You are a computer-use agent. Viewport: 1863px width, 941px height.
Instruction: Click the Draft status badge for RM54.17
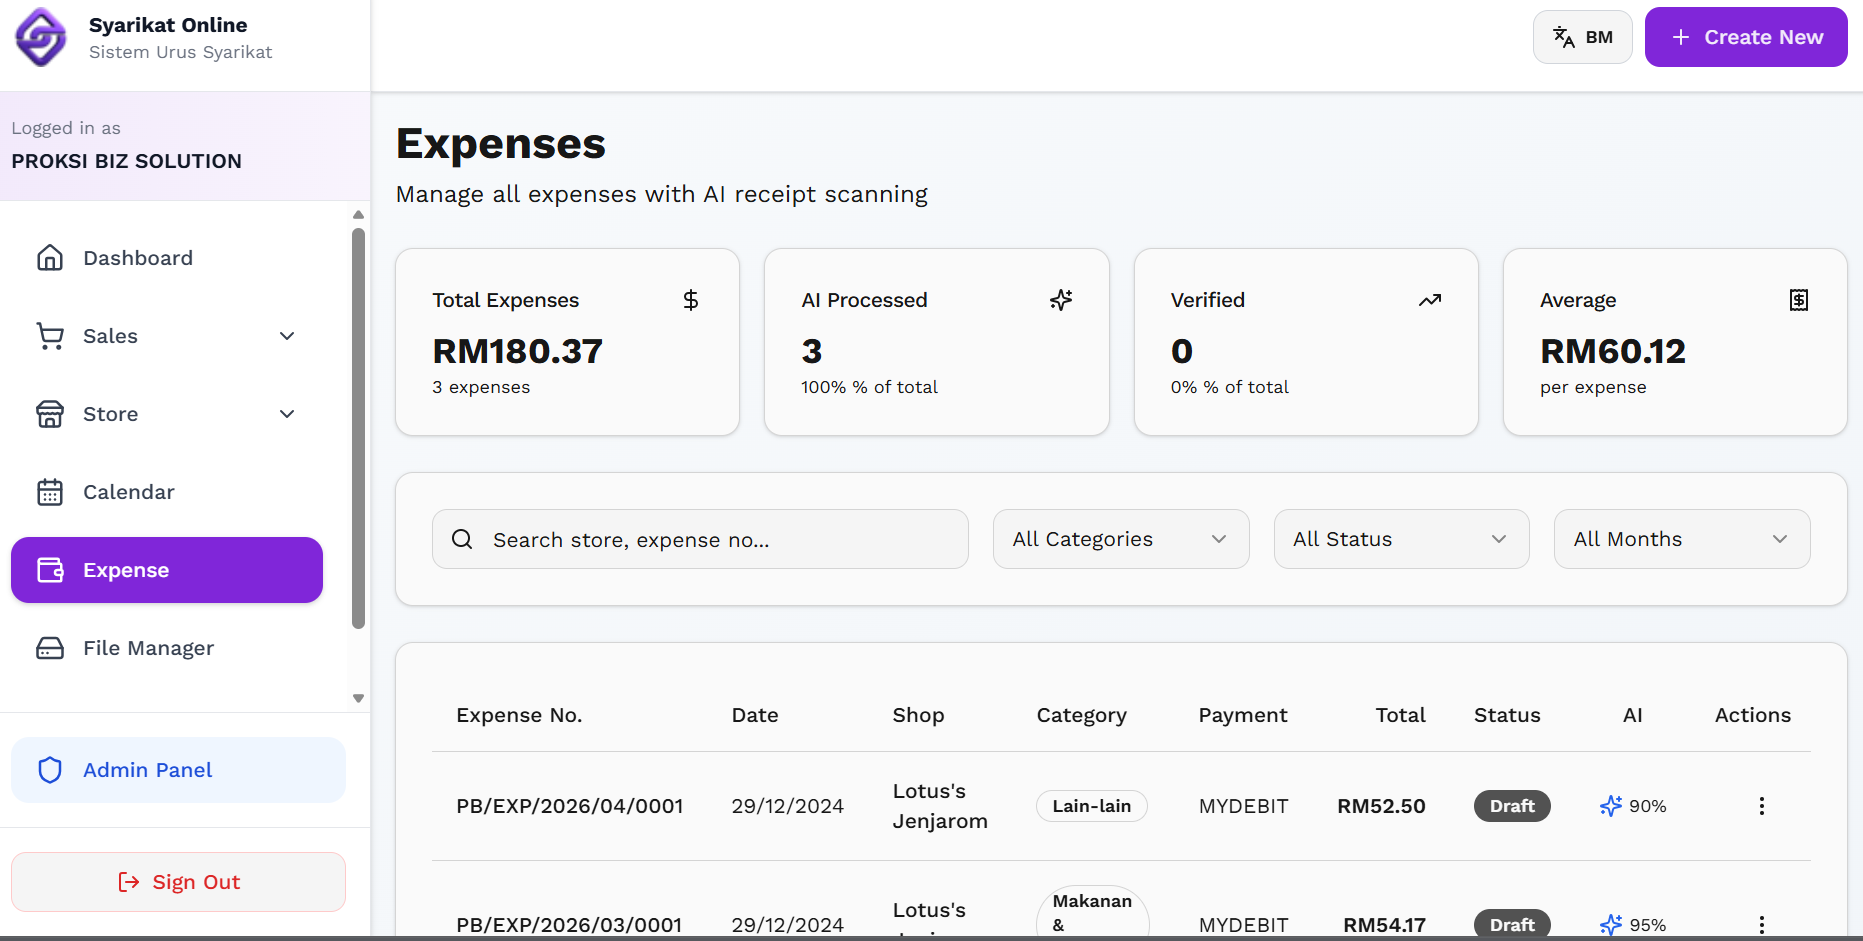(1512, 925)
